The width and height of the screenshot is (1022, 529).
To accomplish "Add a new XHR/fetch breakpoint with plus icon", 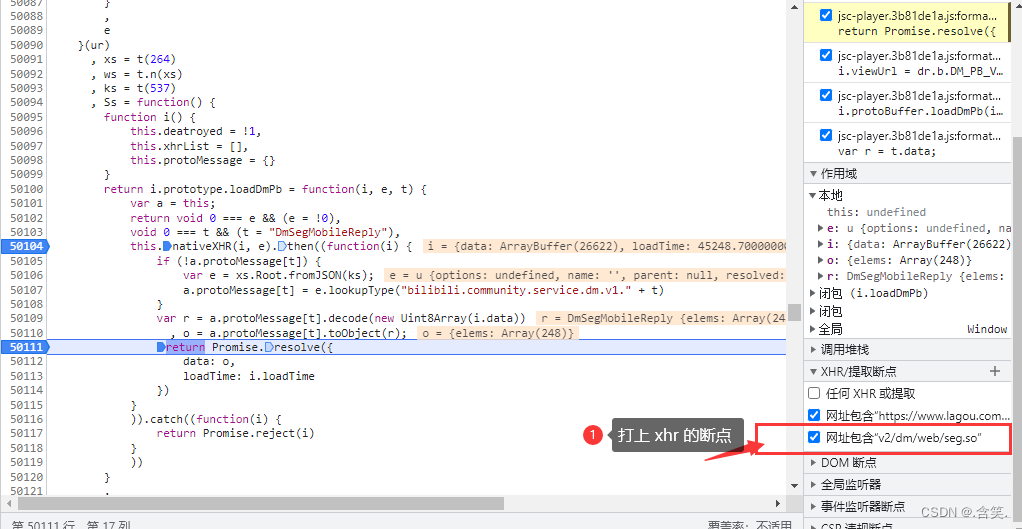I will (995, 371).
